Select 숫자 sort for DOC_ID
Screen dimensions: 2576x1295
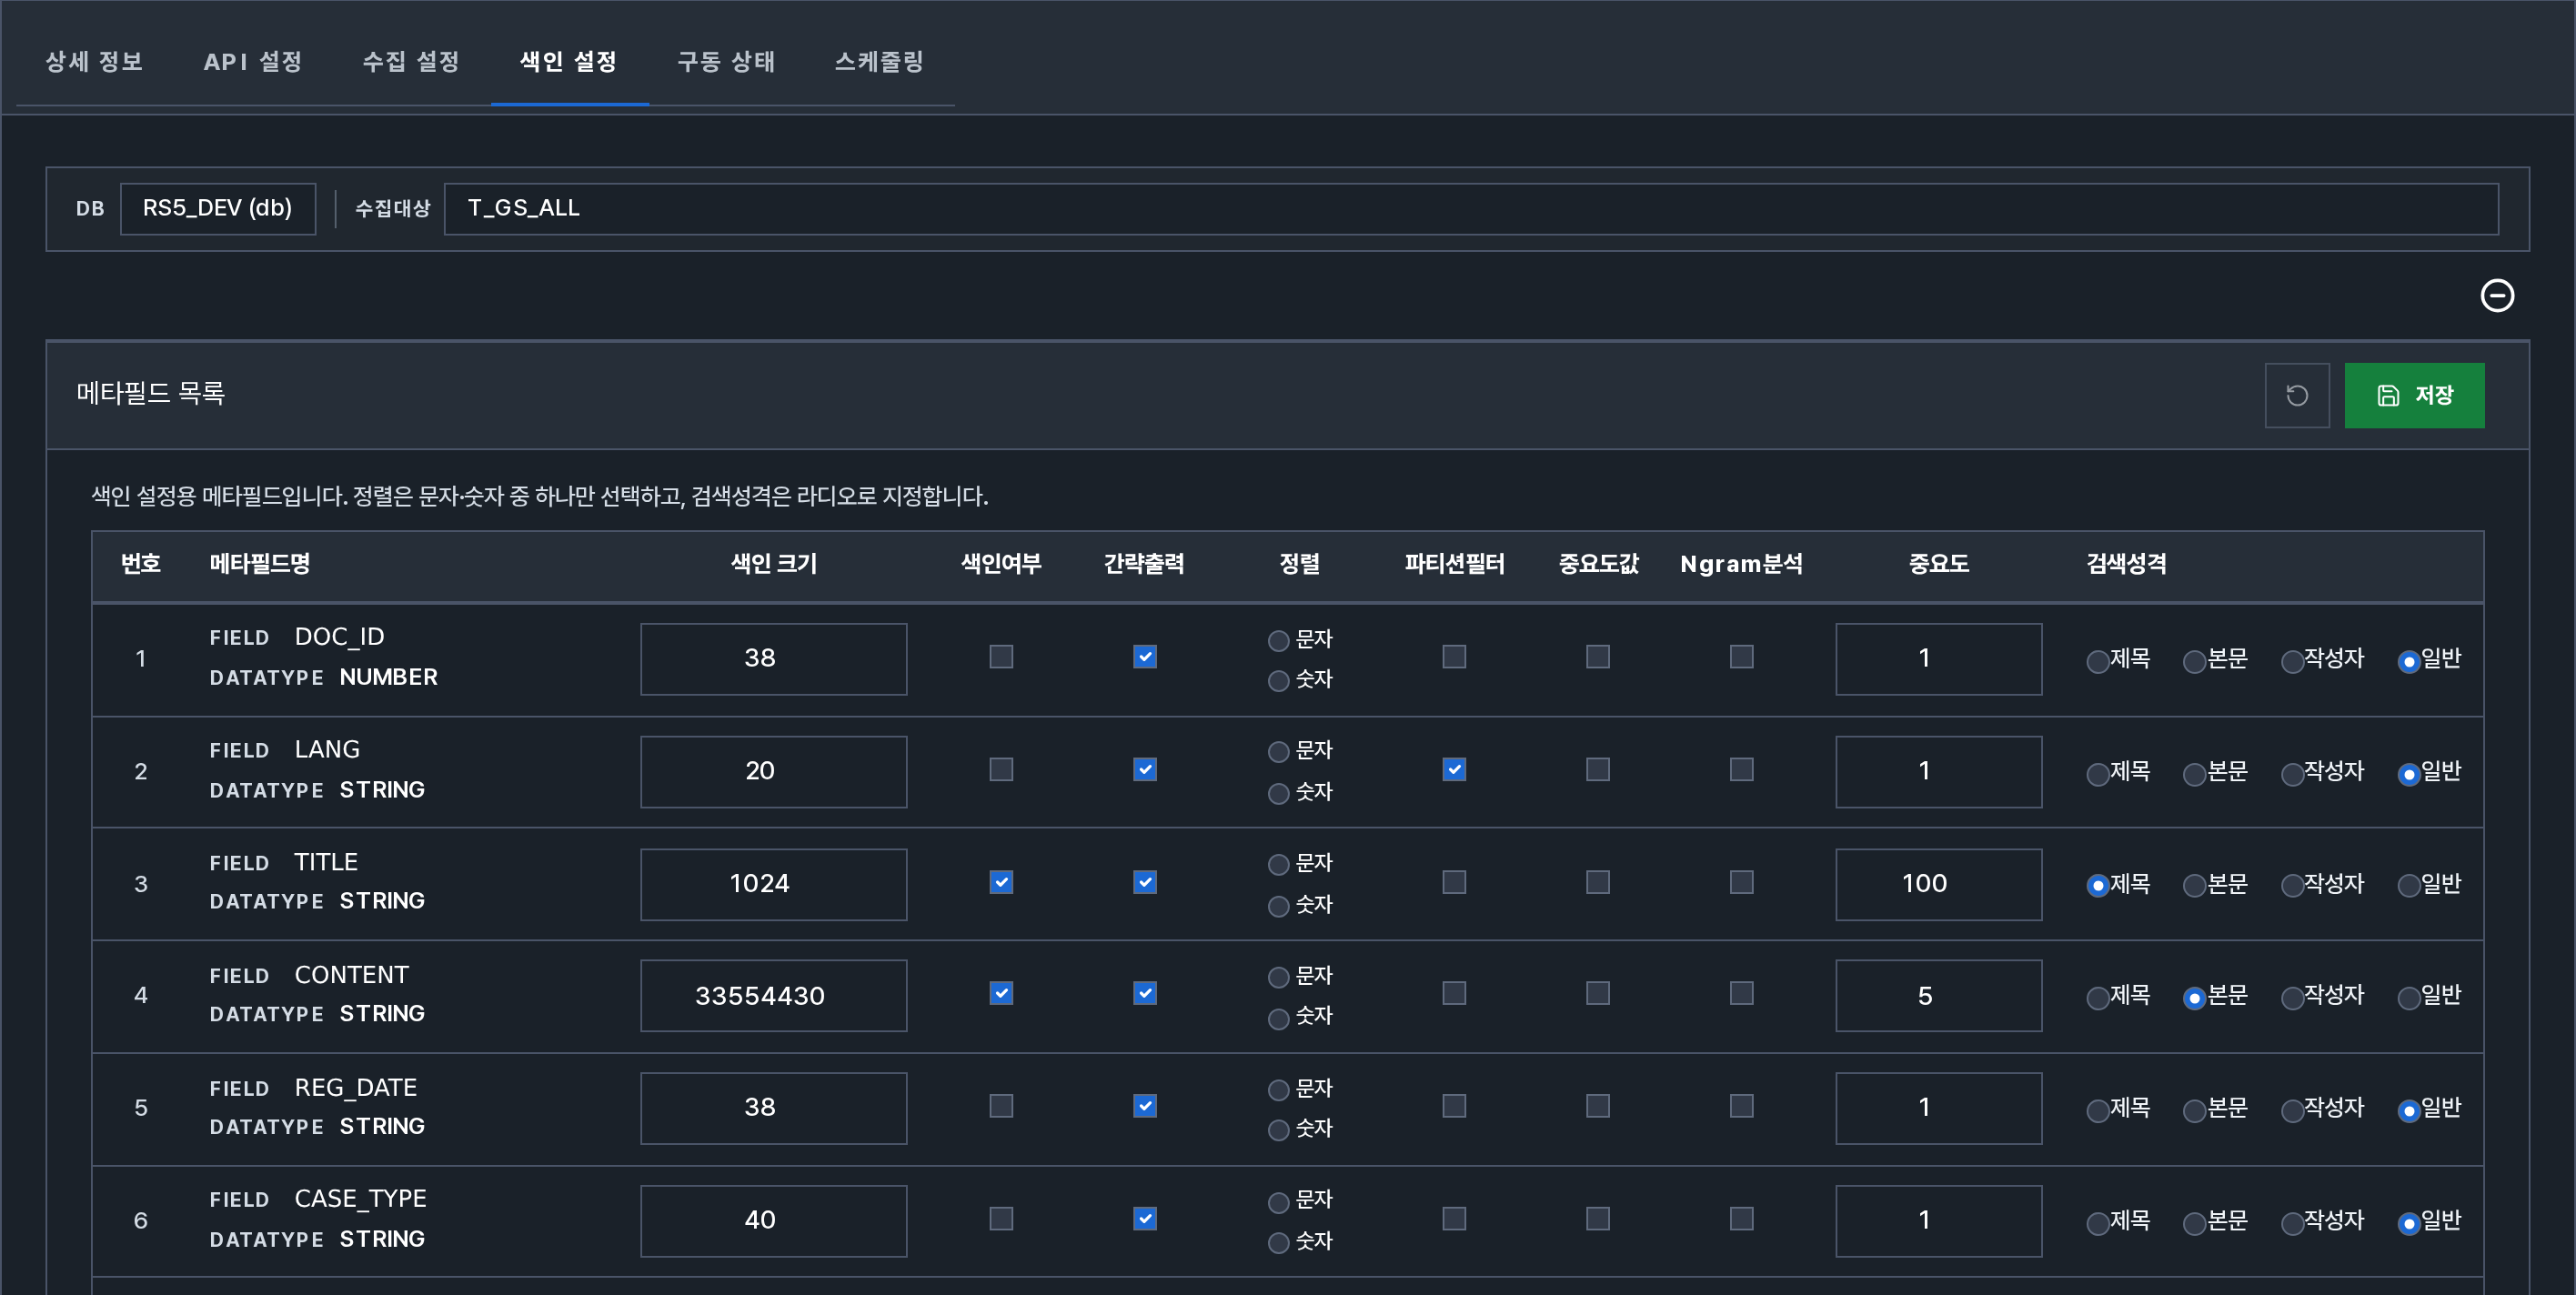point(1278,681)
